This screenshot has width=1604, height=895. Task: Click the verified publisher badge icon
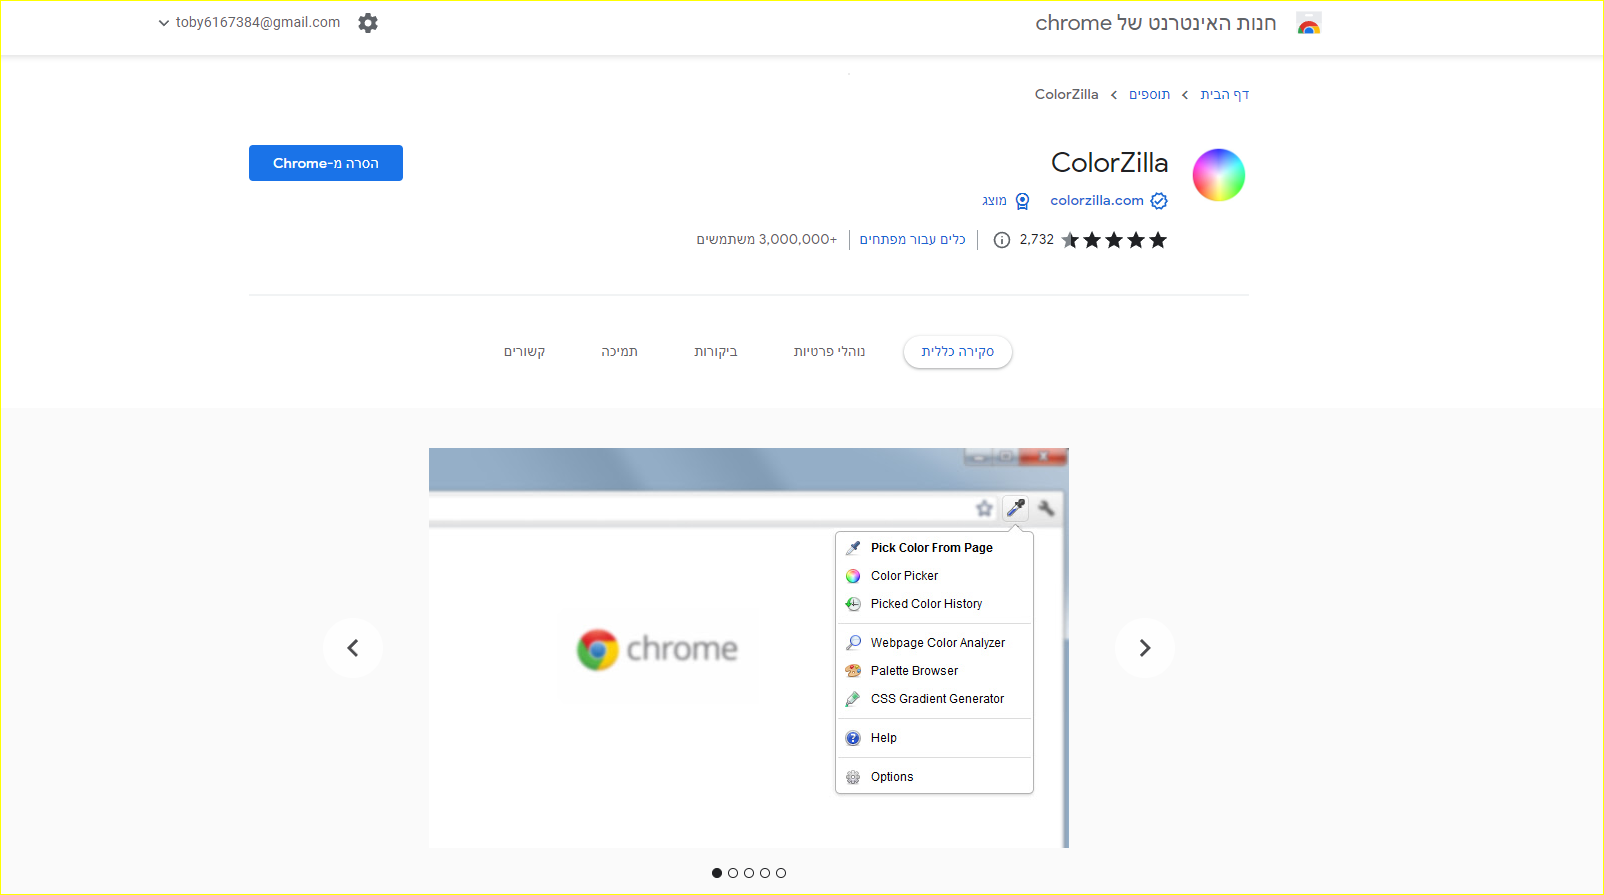click(x=1159, y=201)
